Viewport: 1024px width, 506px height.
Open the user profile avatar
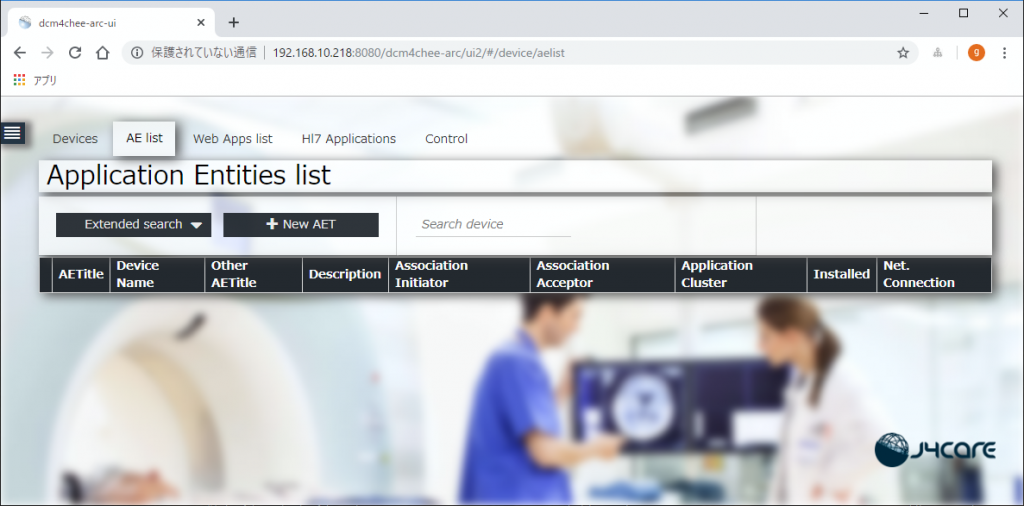pyautogui.click(x=976, y=53)
